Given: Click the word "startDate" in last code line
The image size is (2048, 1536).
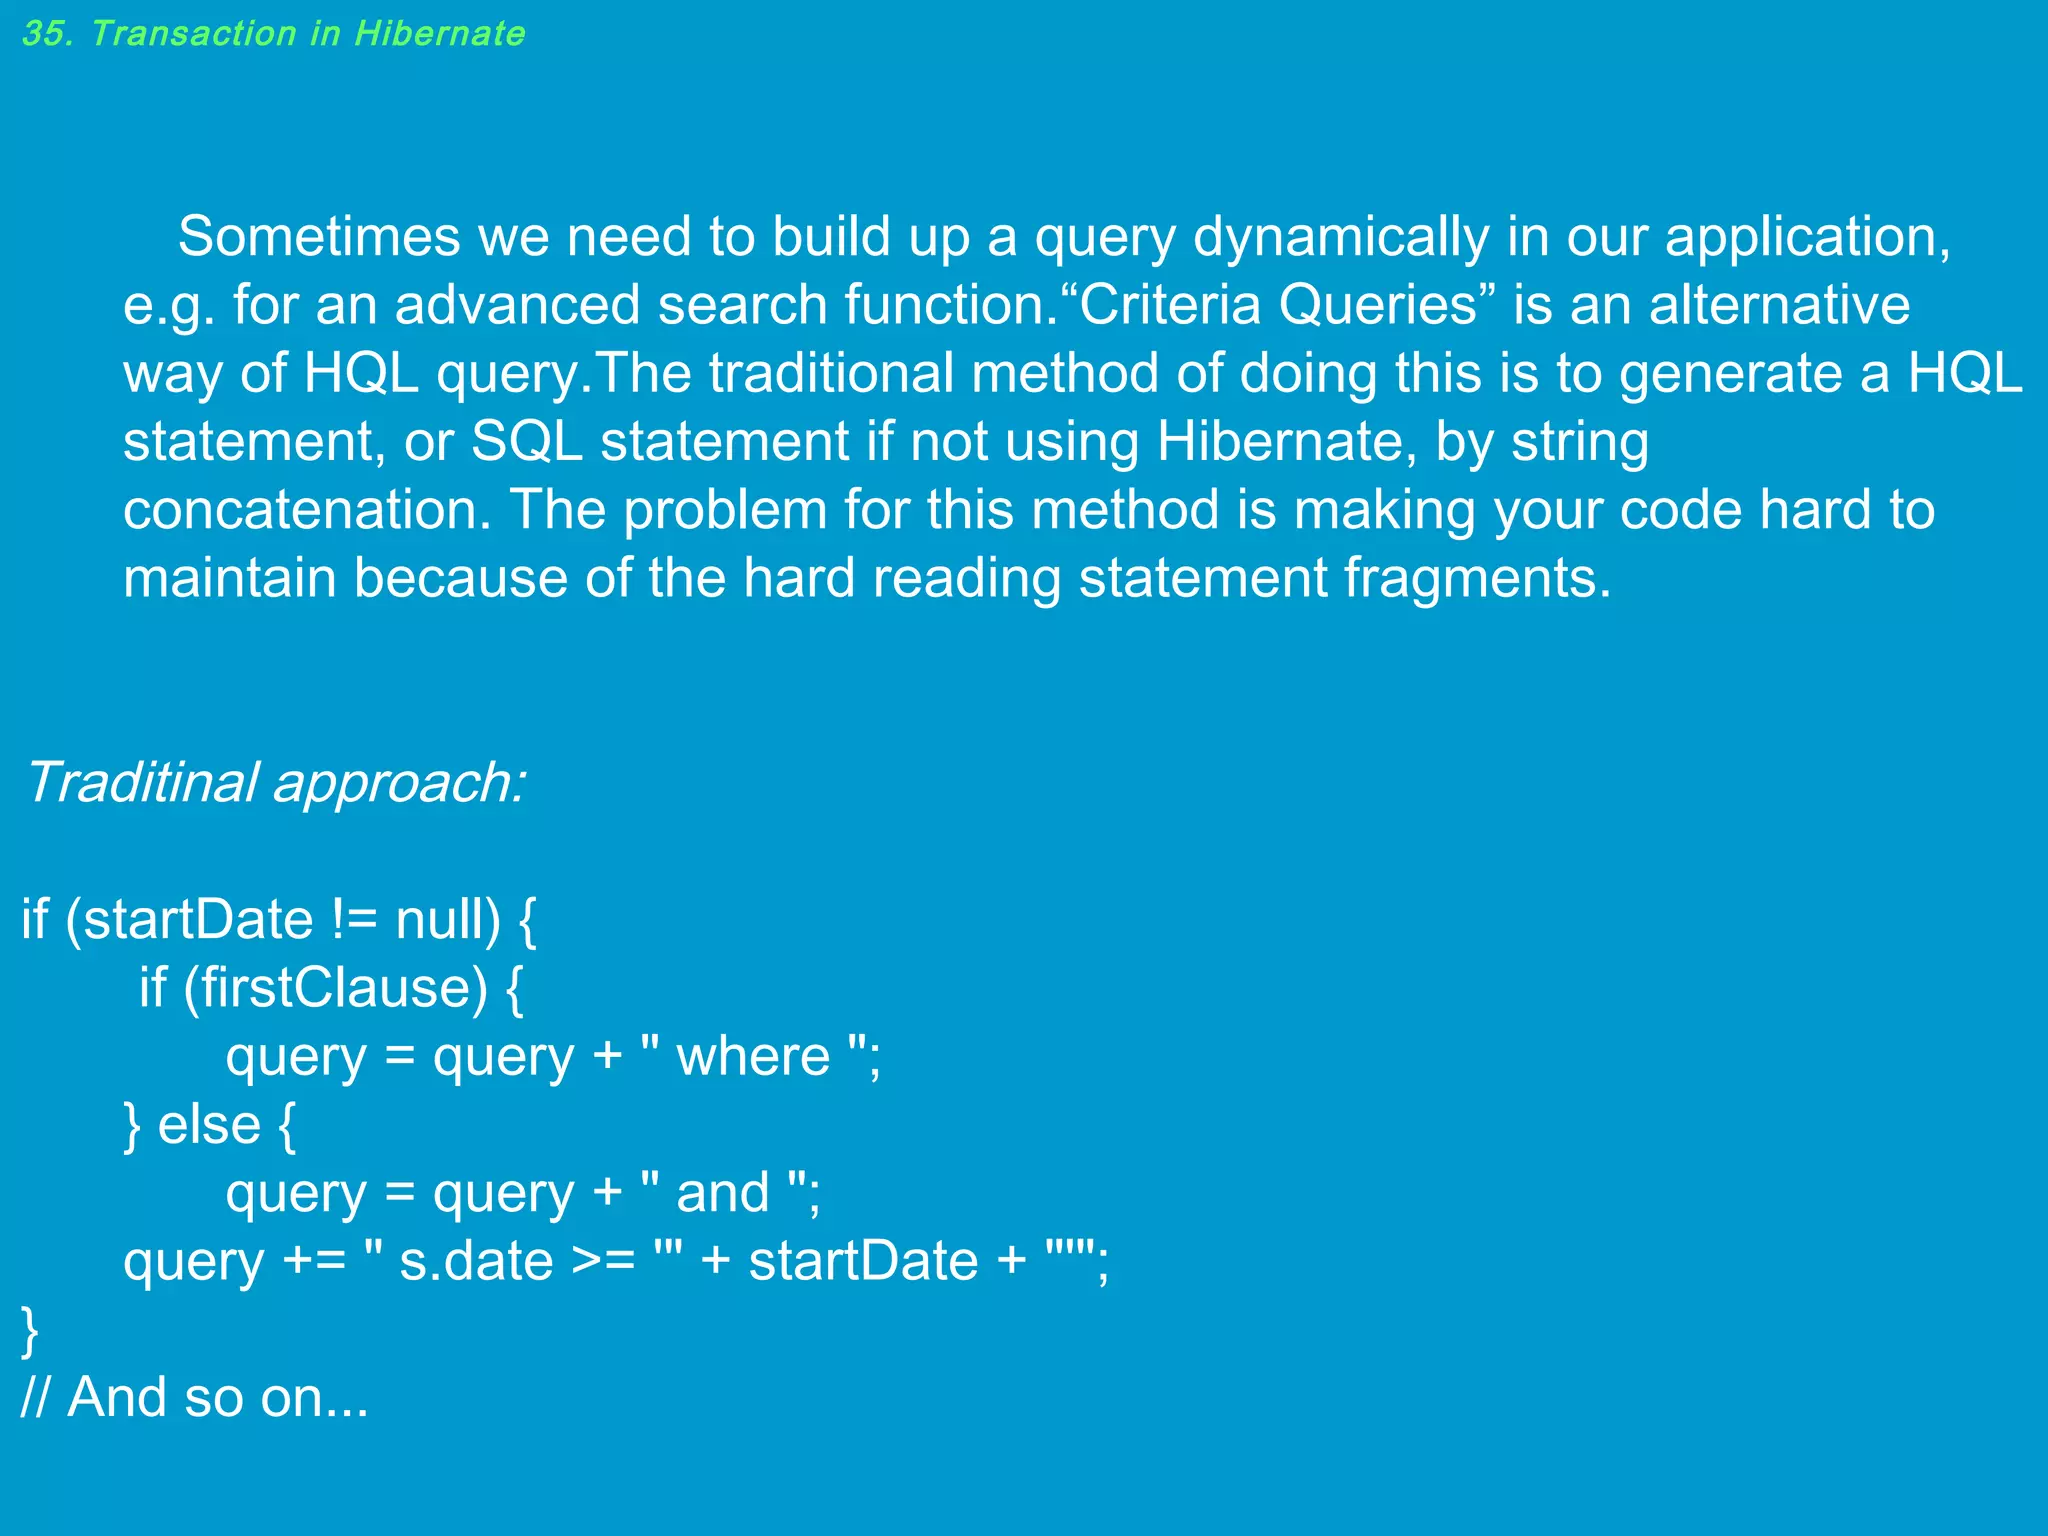Looking at the screenshot, I should point(863,1261).
